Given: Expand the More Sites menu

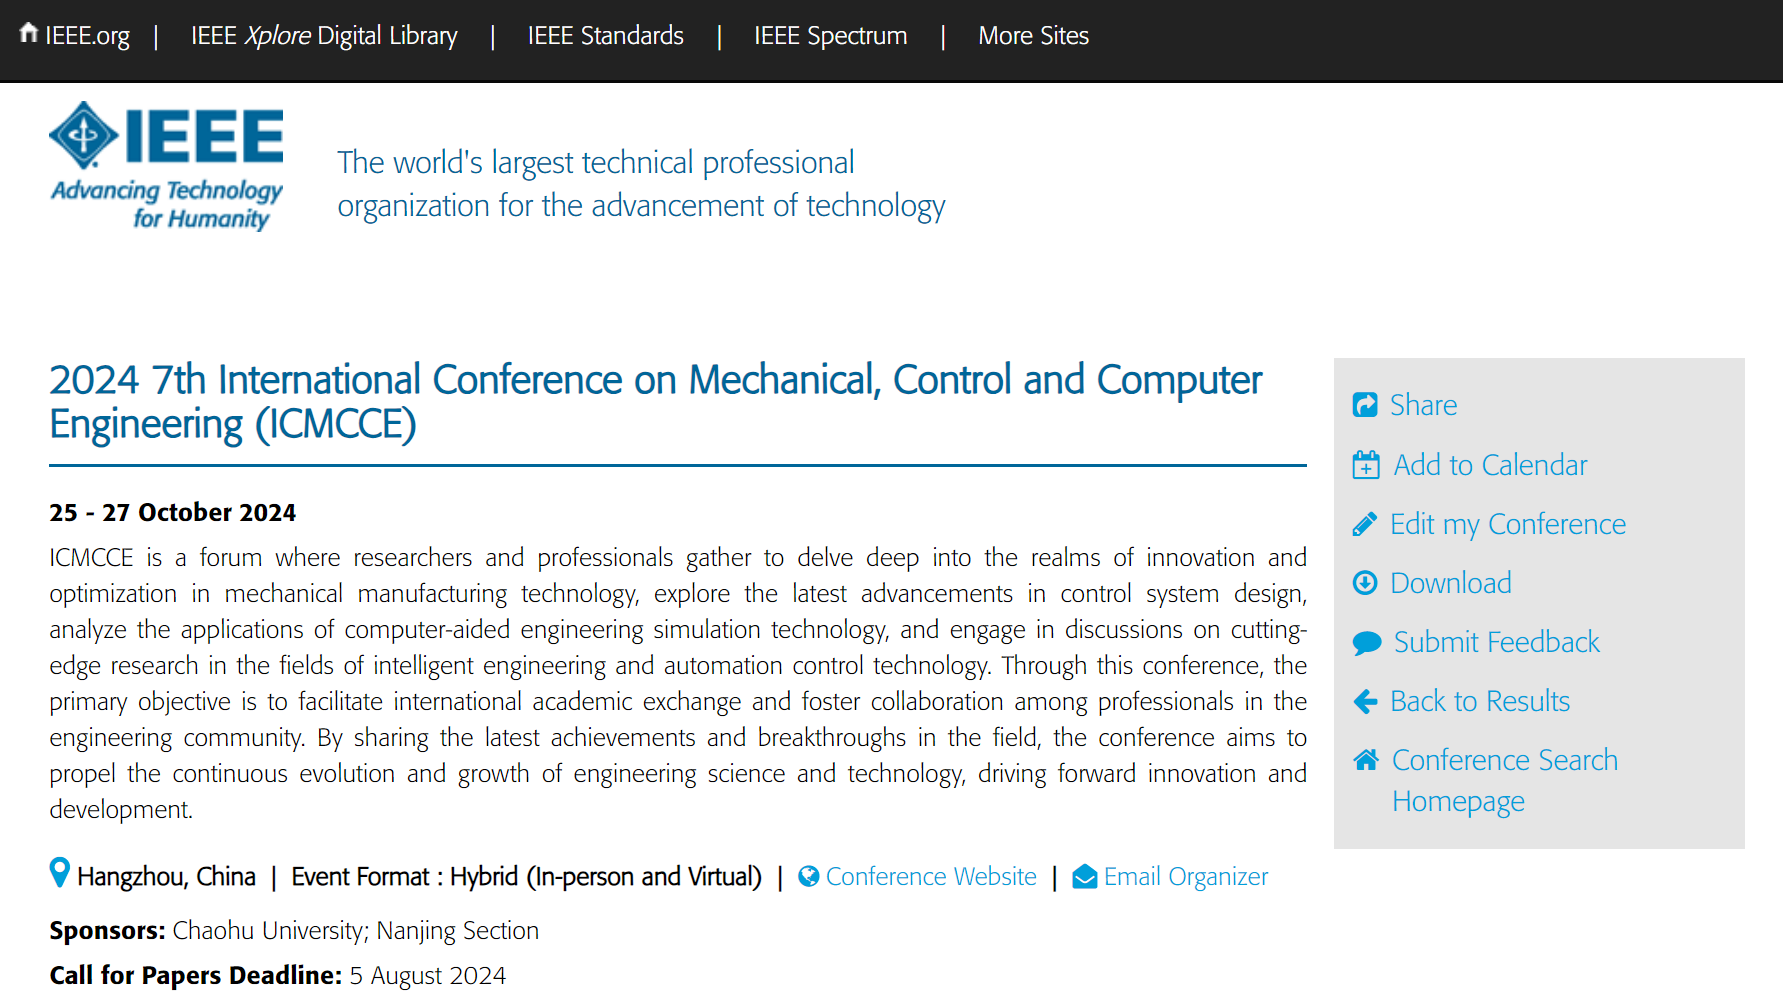Looking at the screenshot, I should 1034,36.
